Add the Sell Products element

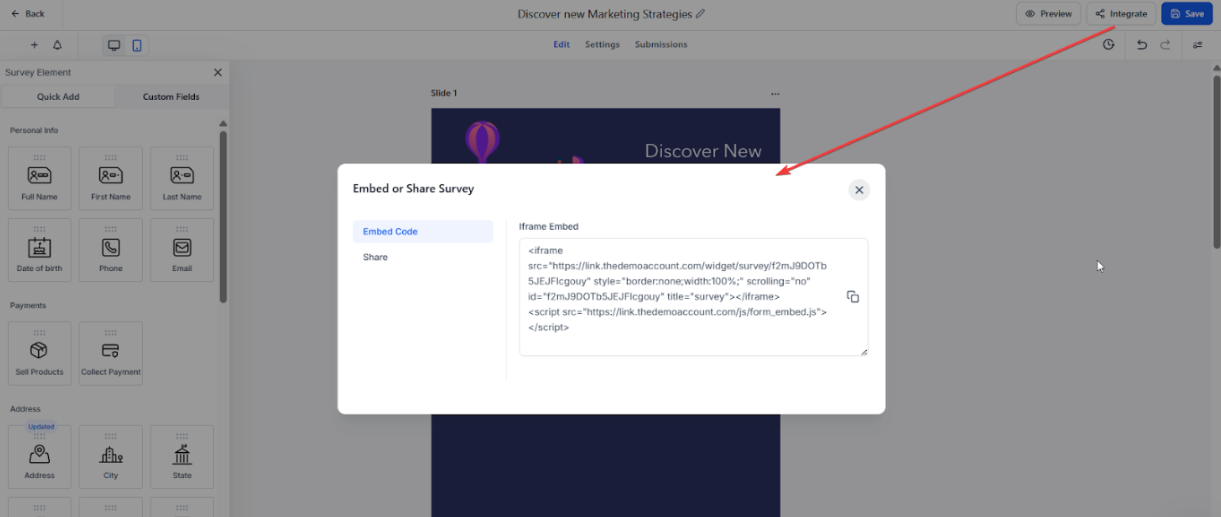pyautogui.click(x=40, y=353)
